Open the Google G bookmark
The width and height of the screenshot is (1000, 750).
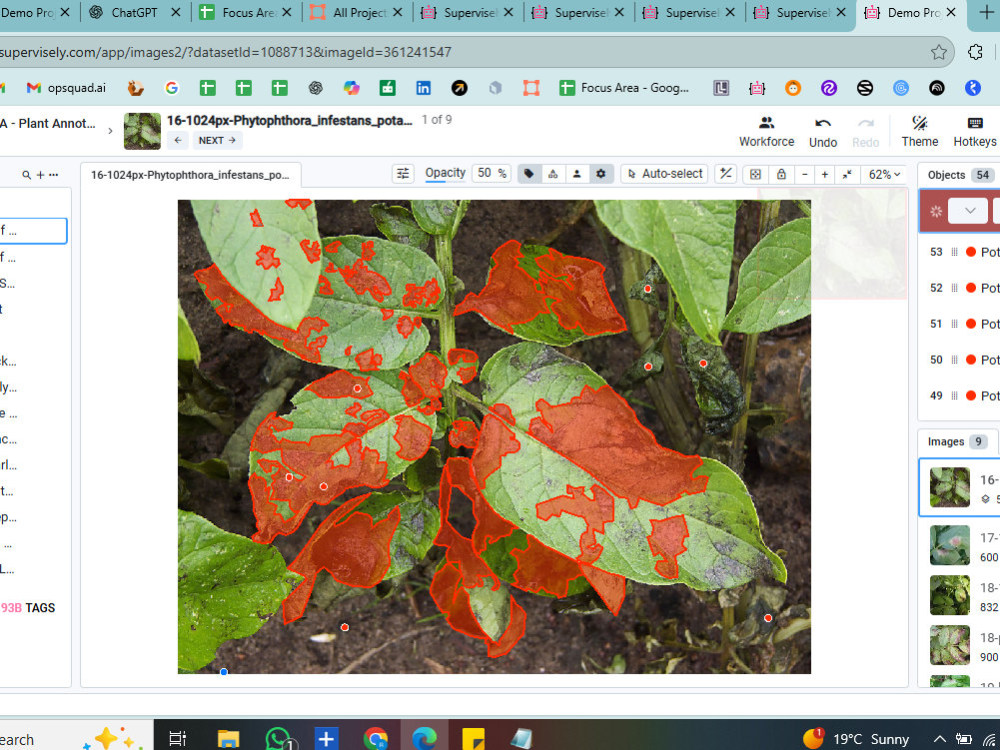(172, 88)
